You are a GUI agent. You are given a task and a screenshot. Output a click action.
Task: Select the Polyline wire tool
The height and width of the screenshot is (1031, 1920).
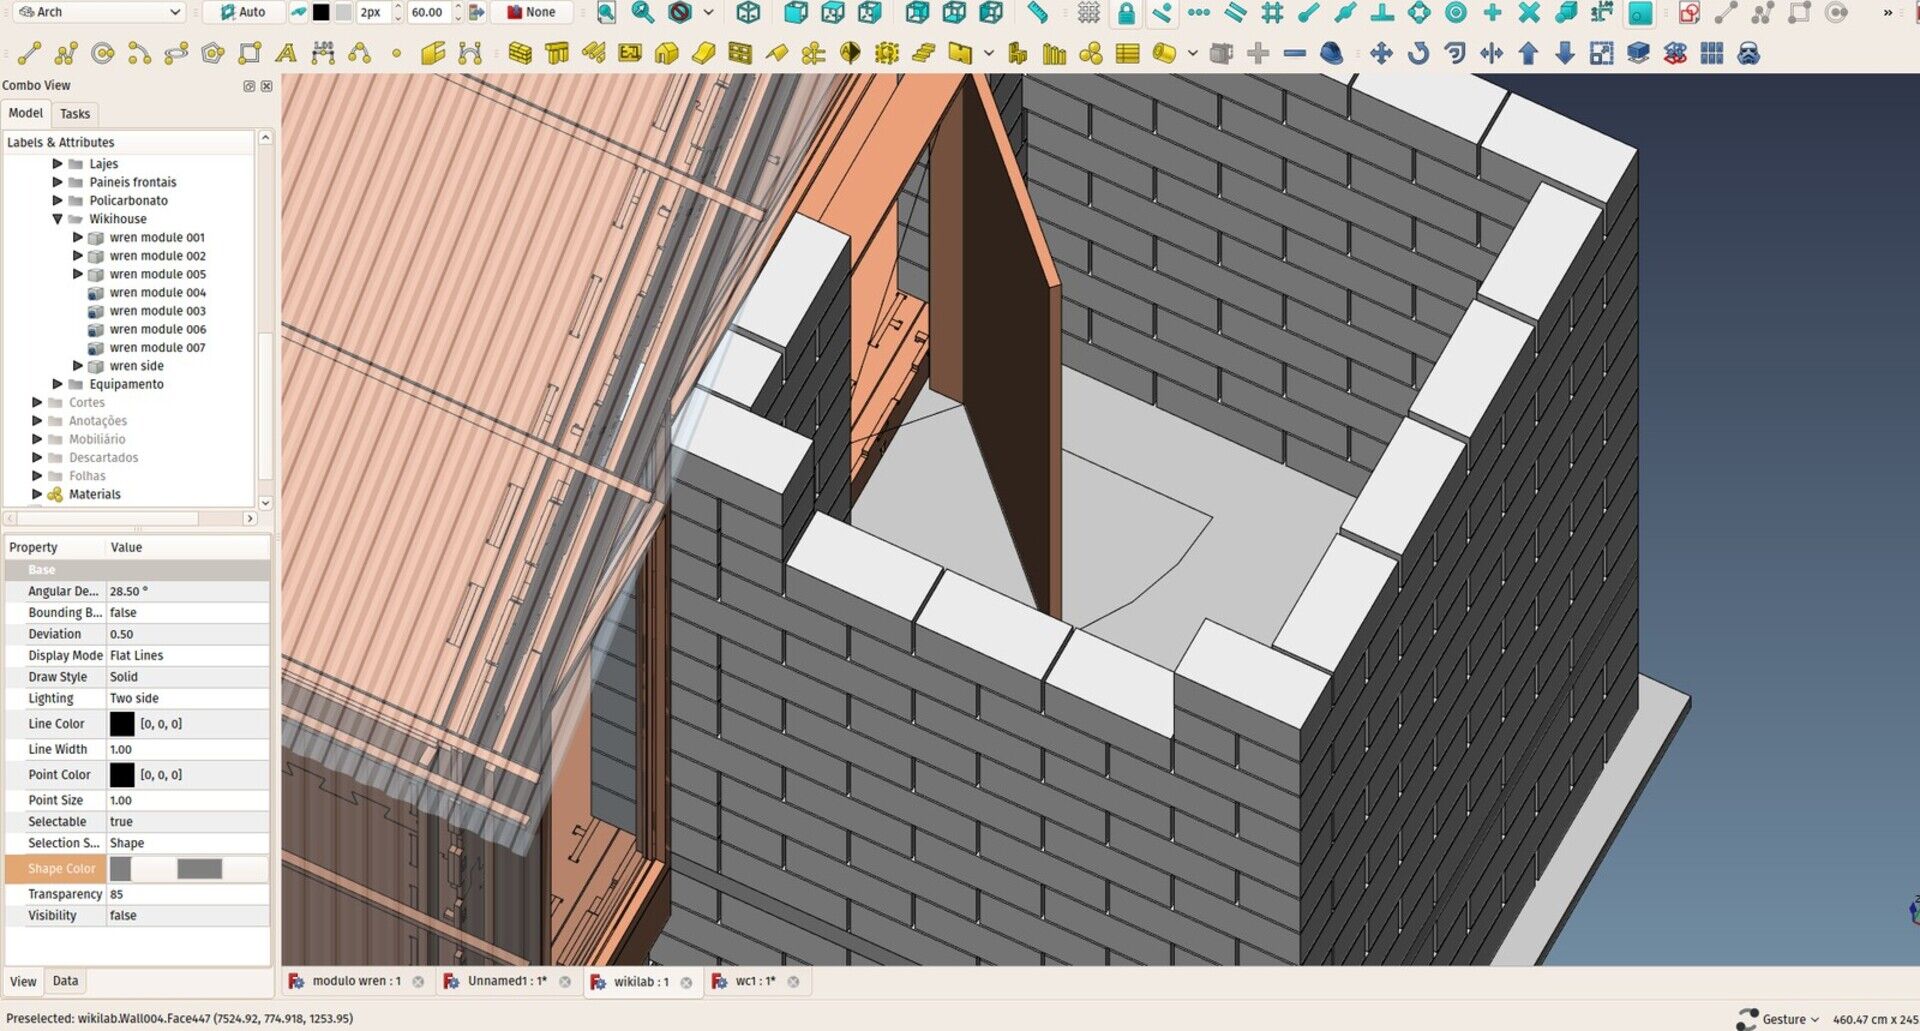click(66, 53)
